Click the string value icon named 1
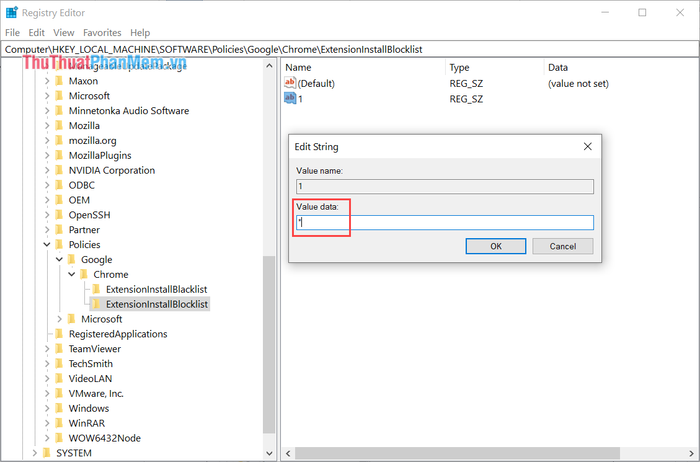 click(290, 98)
